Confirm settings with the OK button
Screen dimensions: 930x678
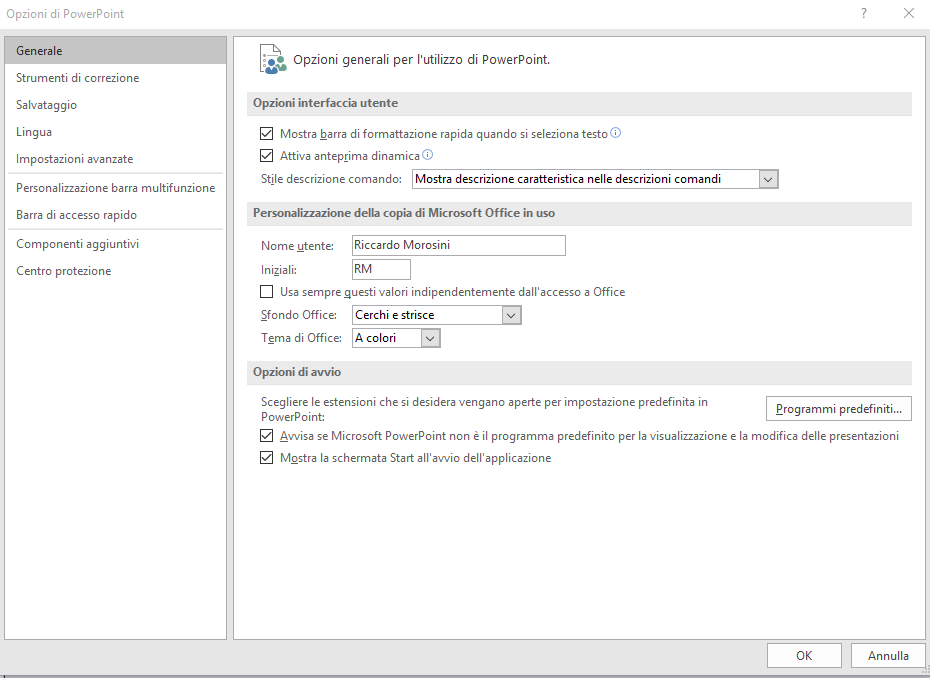pyautogui.click(x=804, y=655)
